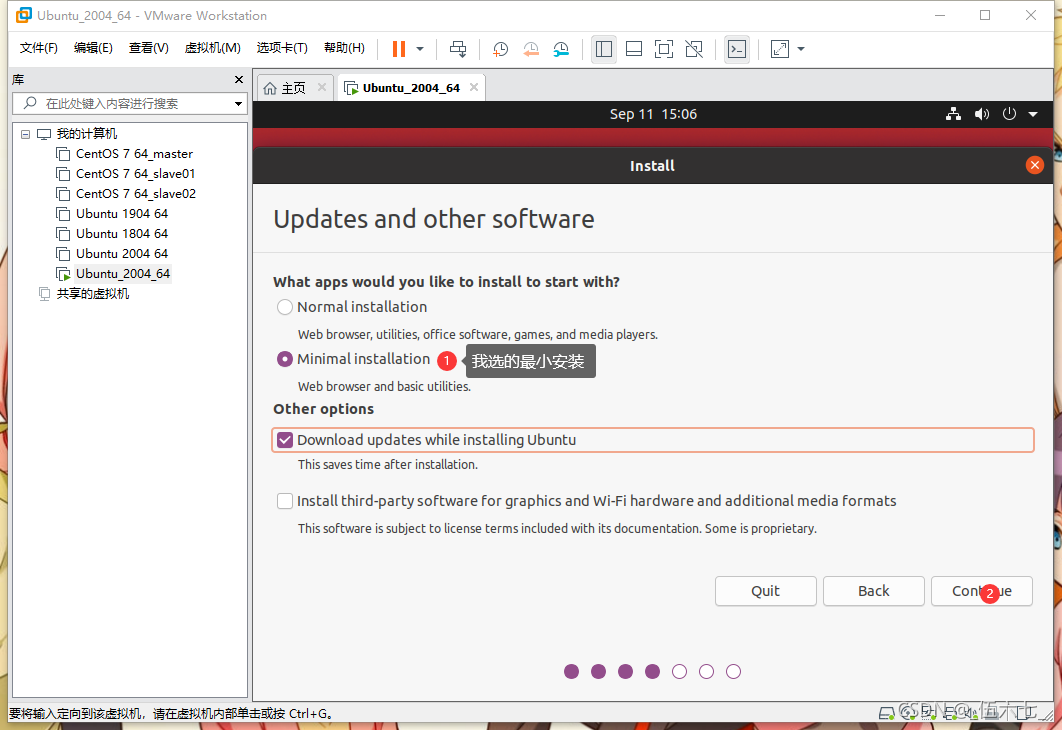The width and height of the screenshot is (1062, 730).
Task: Open Ubuntu system menu arrow
Action: pos(1033,114)
